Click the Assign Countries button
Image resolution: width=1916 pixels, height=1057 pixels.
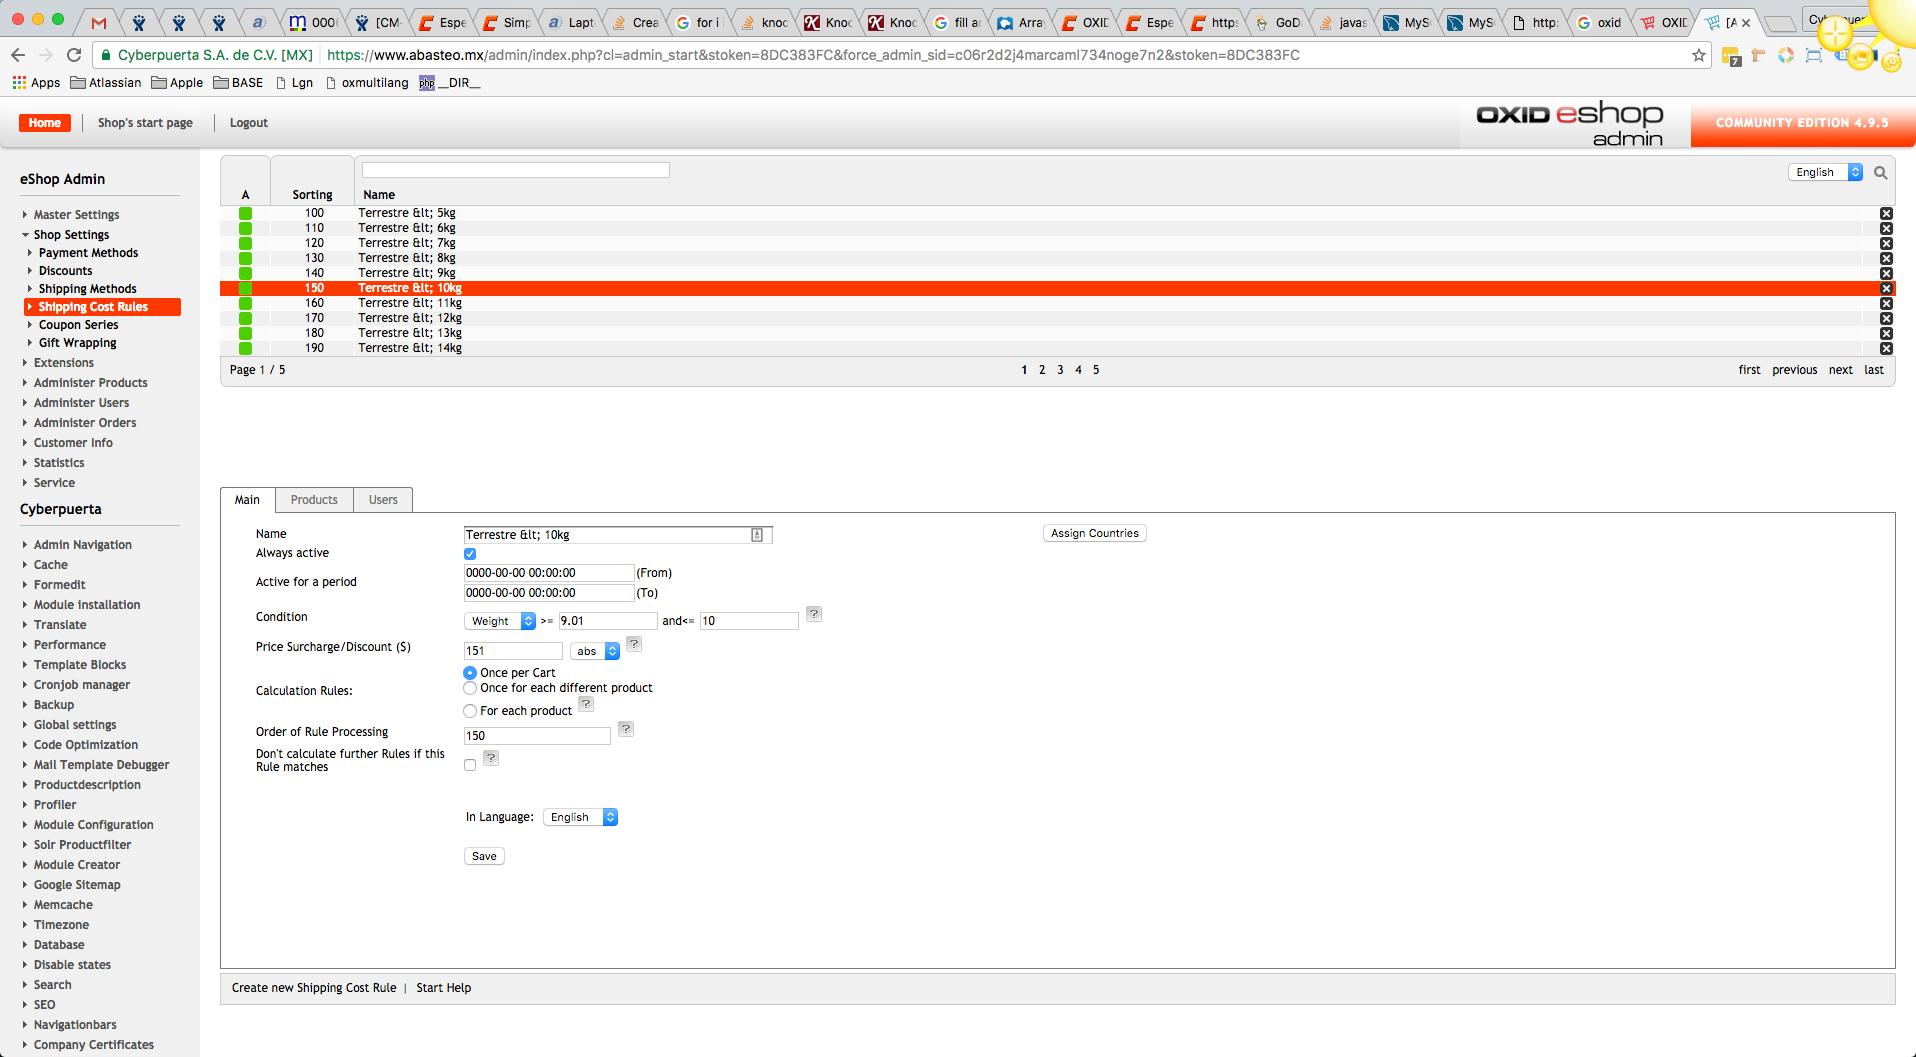pyautogui.click(x=1094, y=534)
